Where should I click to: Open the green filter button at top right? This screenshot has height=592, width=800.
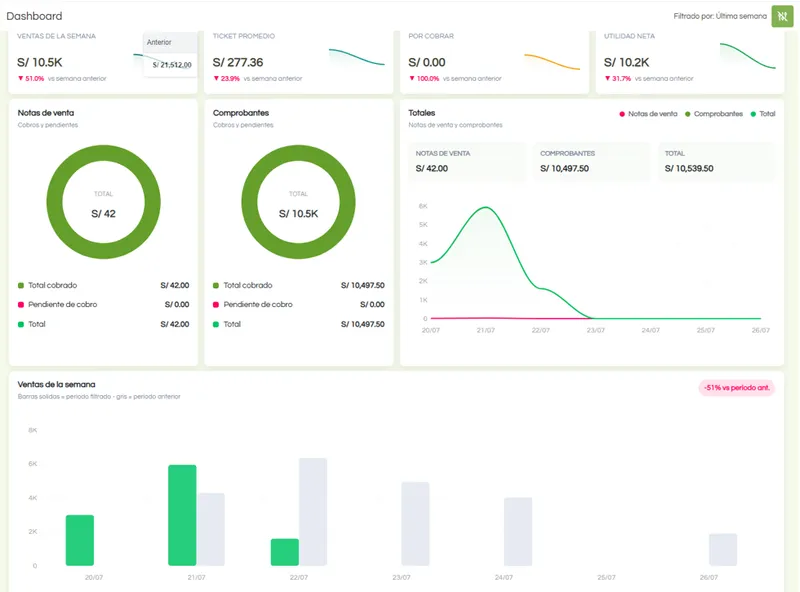pos(782,16)
